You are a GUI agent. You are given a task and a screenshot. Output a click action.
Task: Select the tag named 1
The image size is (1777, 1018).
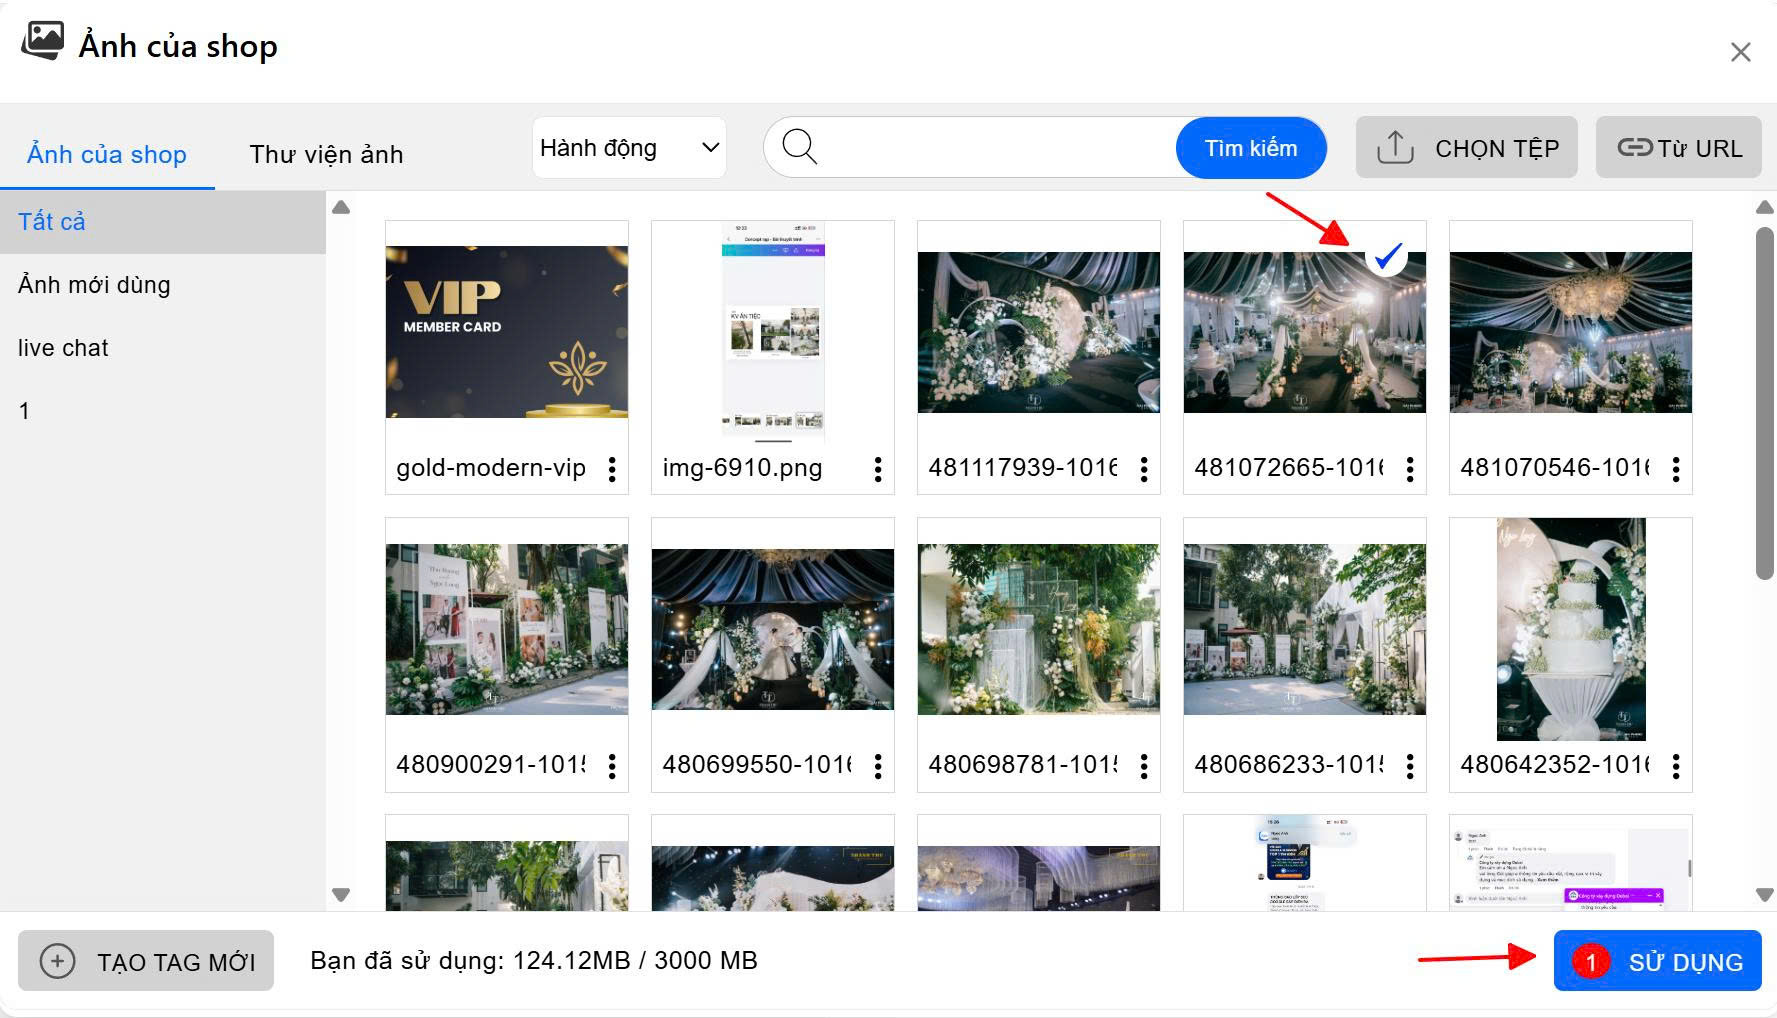click(x=163, y=411)
